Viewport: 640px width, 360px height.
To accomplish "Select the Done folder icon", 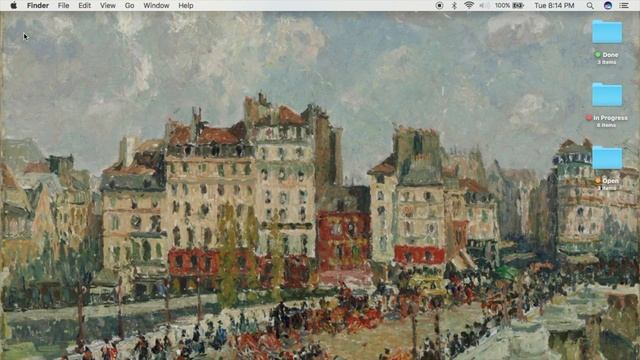I will point(607,31).
